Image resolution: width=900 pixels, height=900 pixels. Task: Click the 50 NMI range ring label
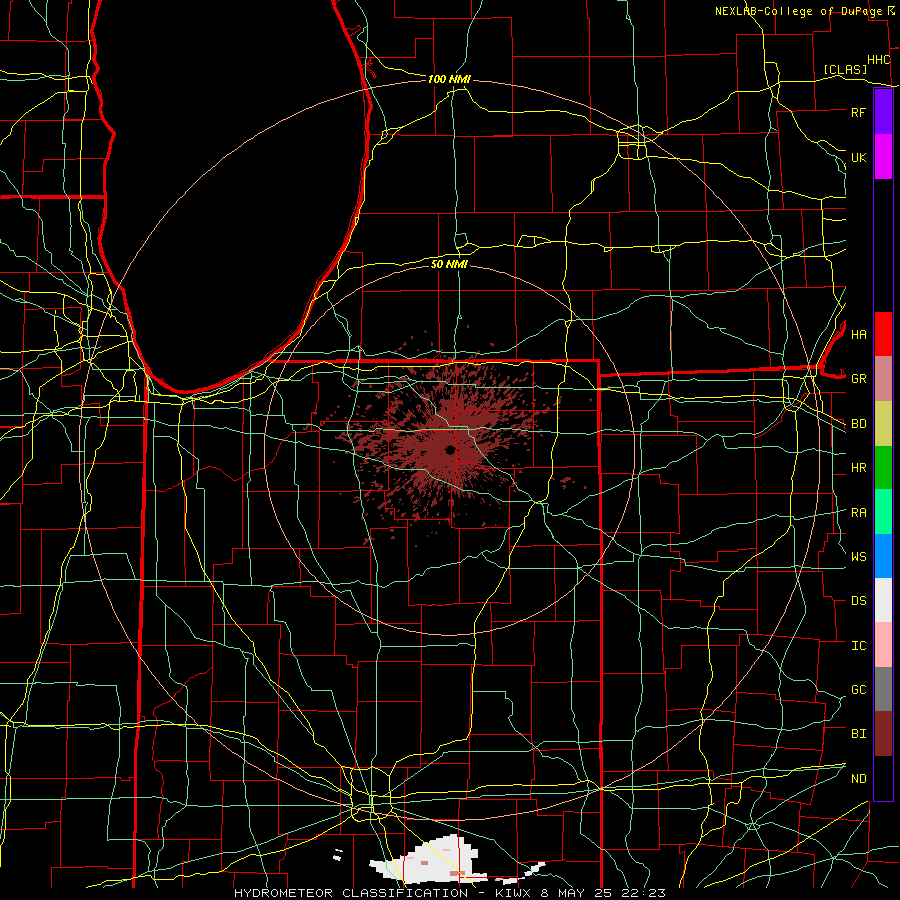449,264
